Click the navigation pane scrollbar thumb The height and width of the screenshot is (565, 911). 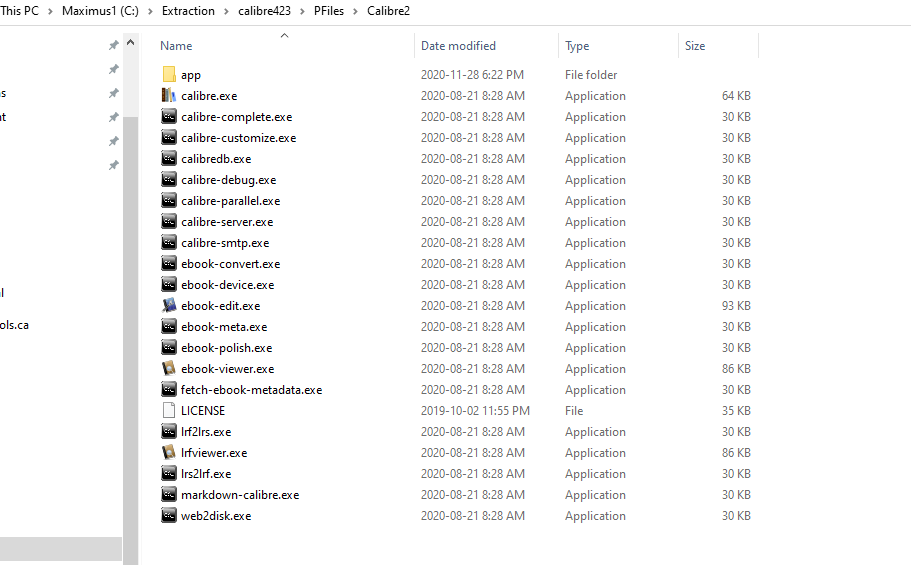pos(131,340)
